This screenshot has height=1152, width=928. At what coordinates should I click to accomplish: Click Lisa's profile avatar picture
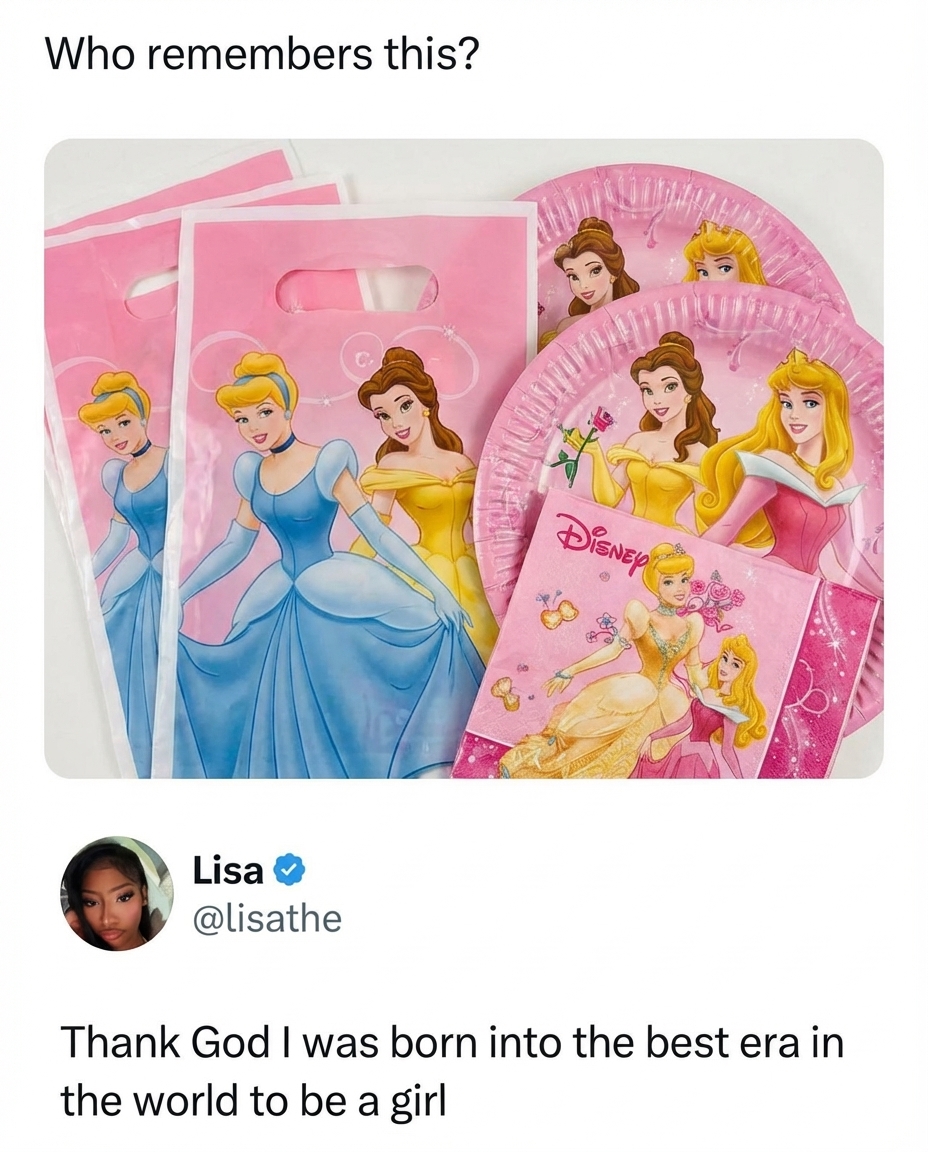pyautogui.click(x=117, y=893)
